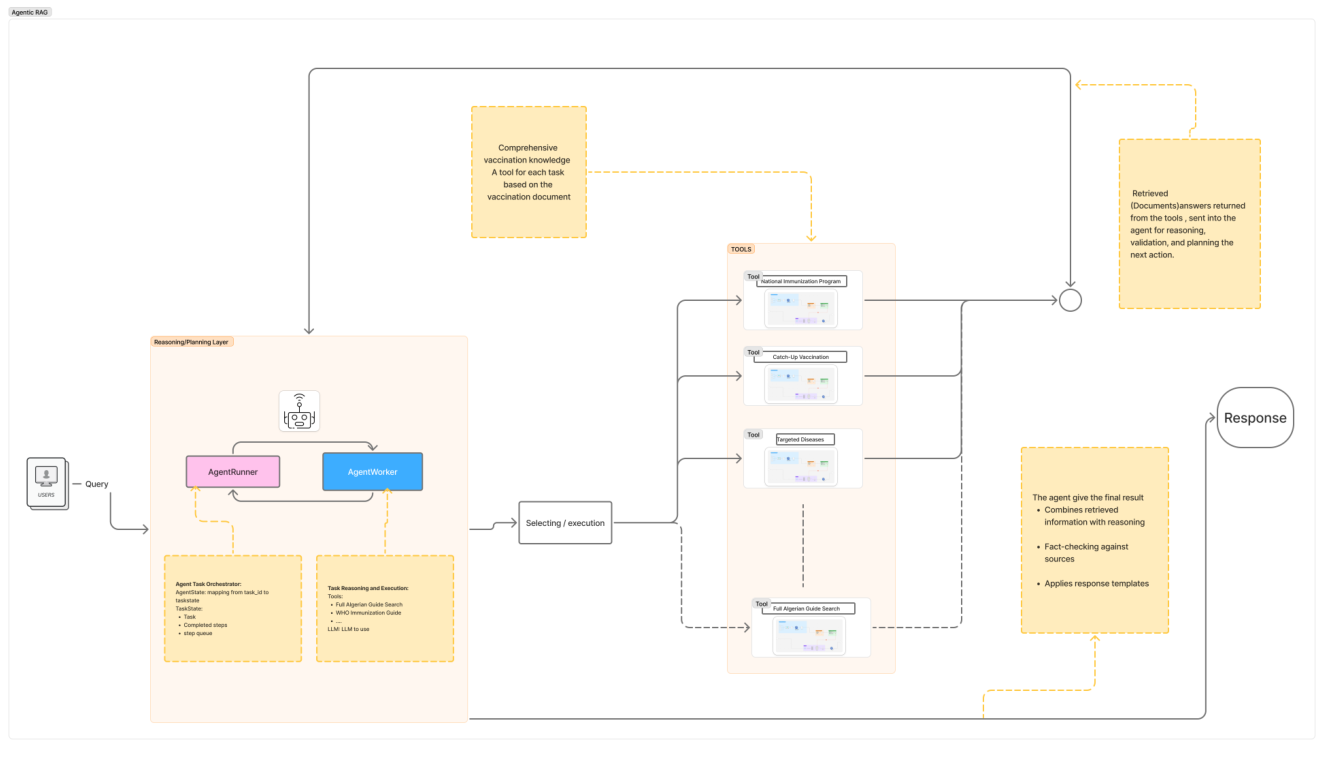The width and height of the screenshot is (1322, 779).
Task: Select the USERS monitor icon
Action: [47, 478]
